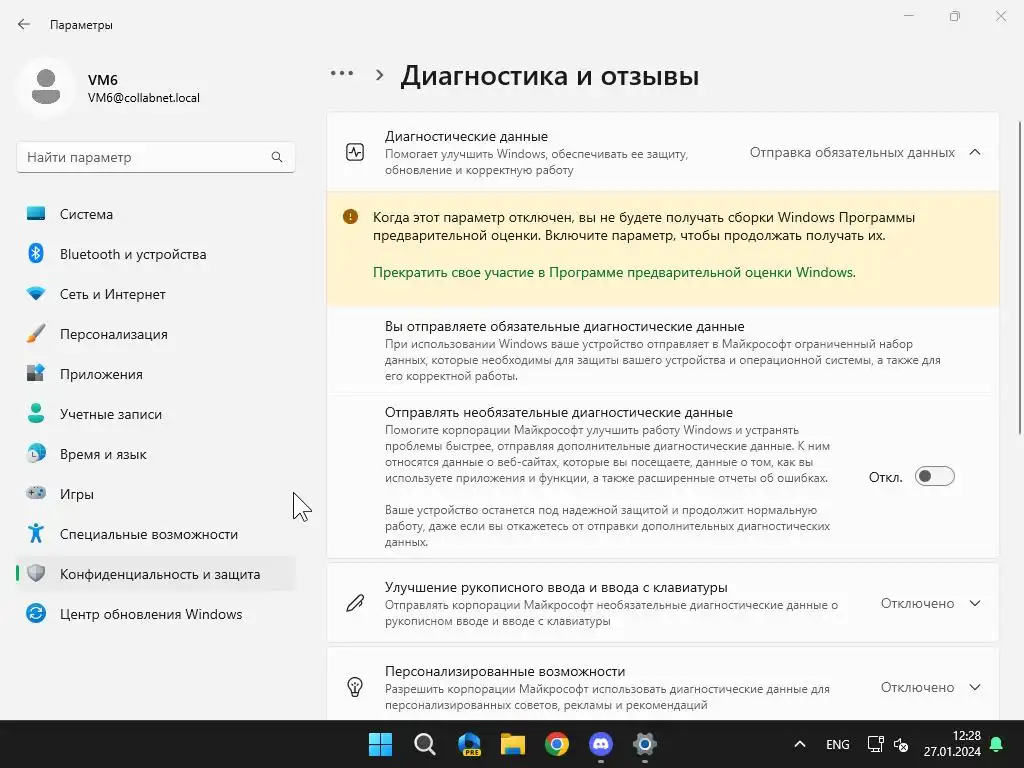Image resolution: width=1024 pixels, height=768 pixels.
Task: Open Google Chrome from taskbar
Action: 557,744
